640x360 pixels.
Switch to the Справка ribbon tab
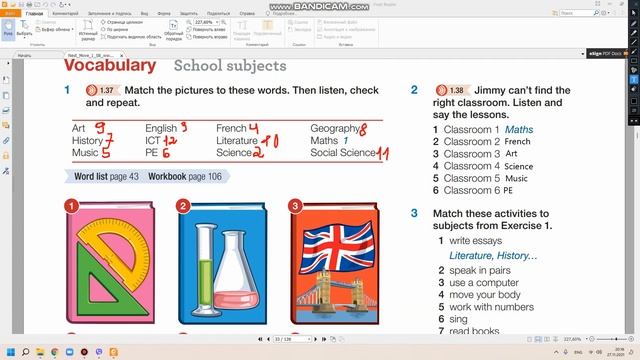point(247,13)
